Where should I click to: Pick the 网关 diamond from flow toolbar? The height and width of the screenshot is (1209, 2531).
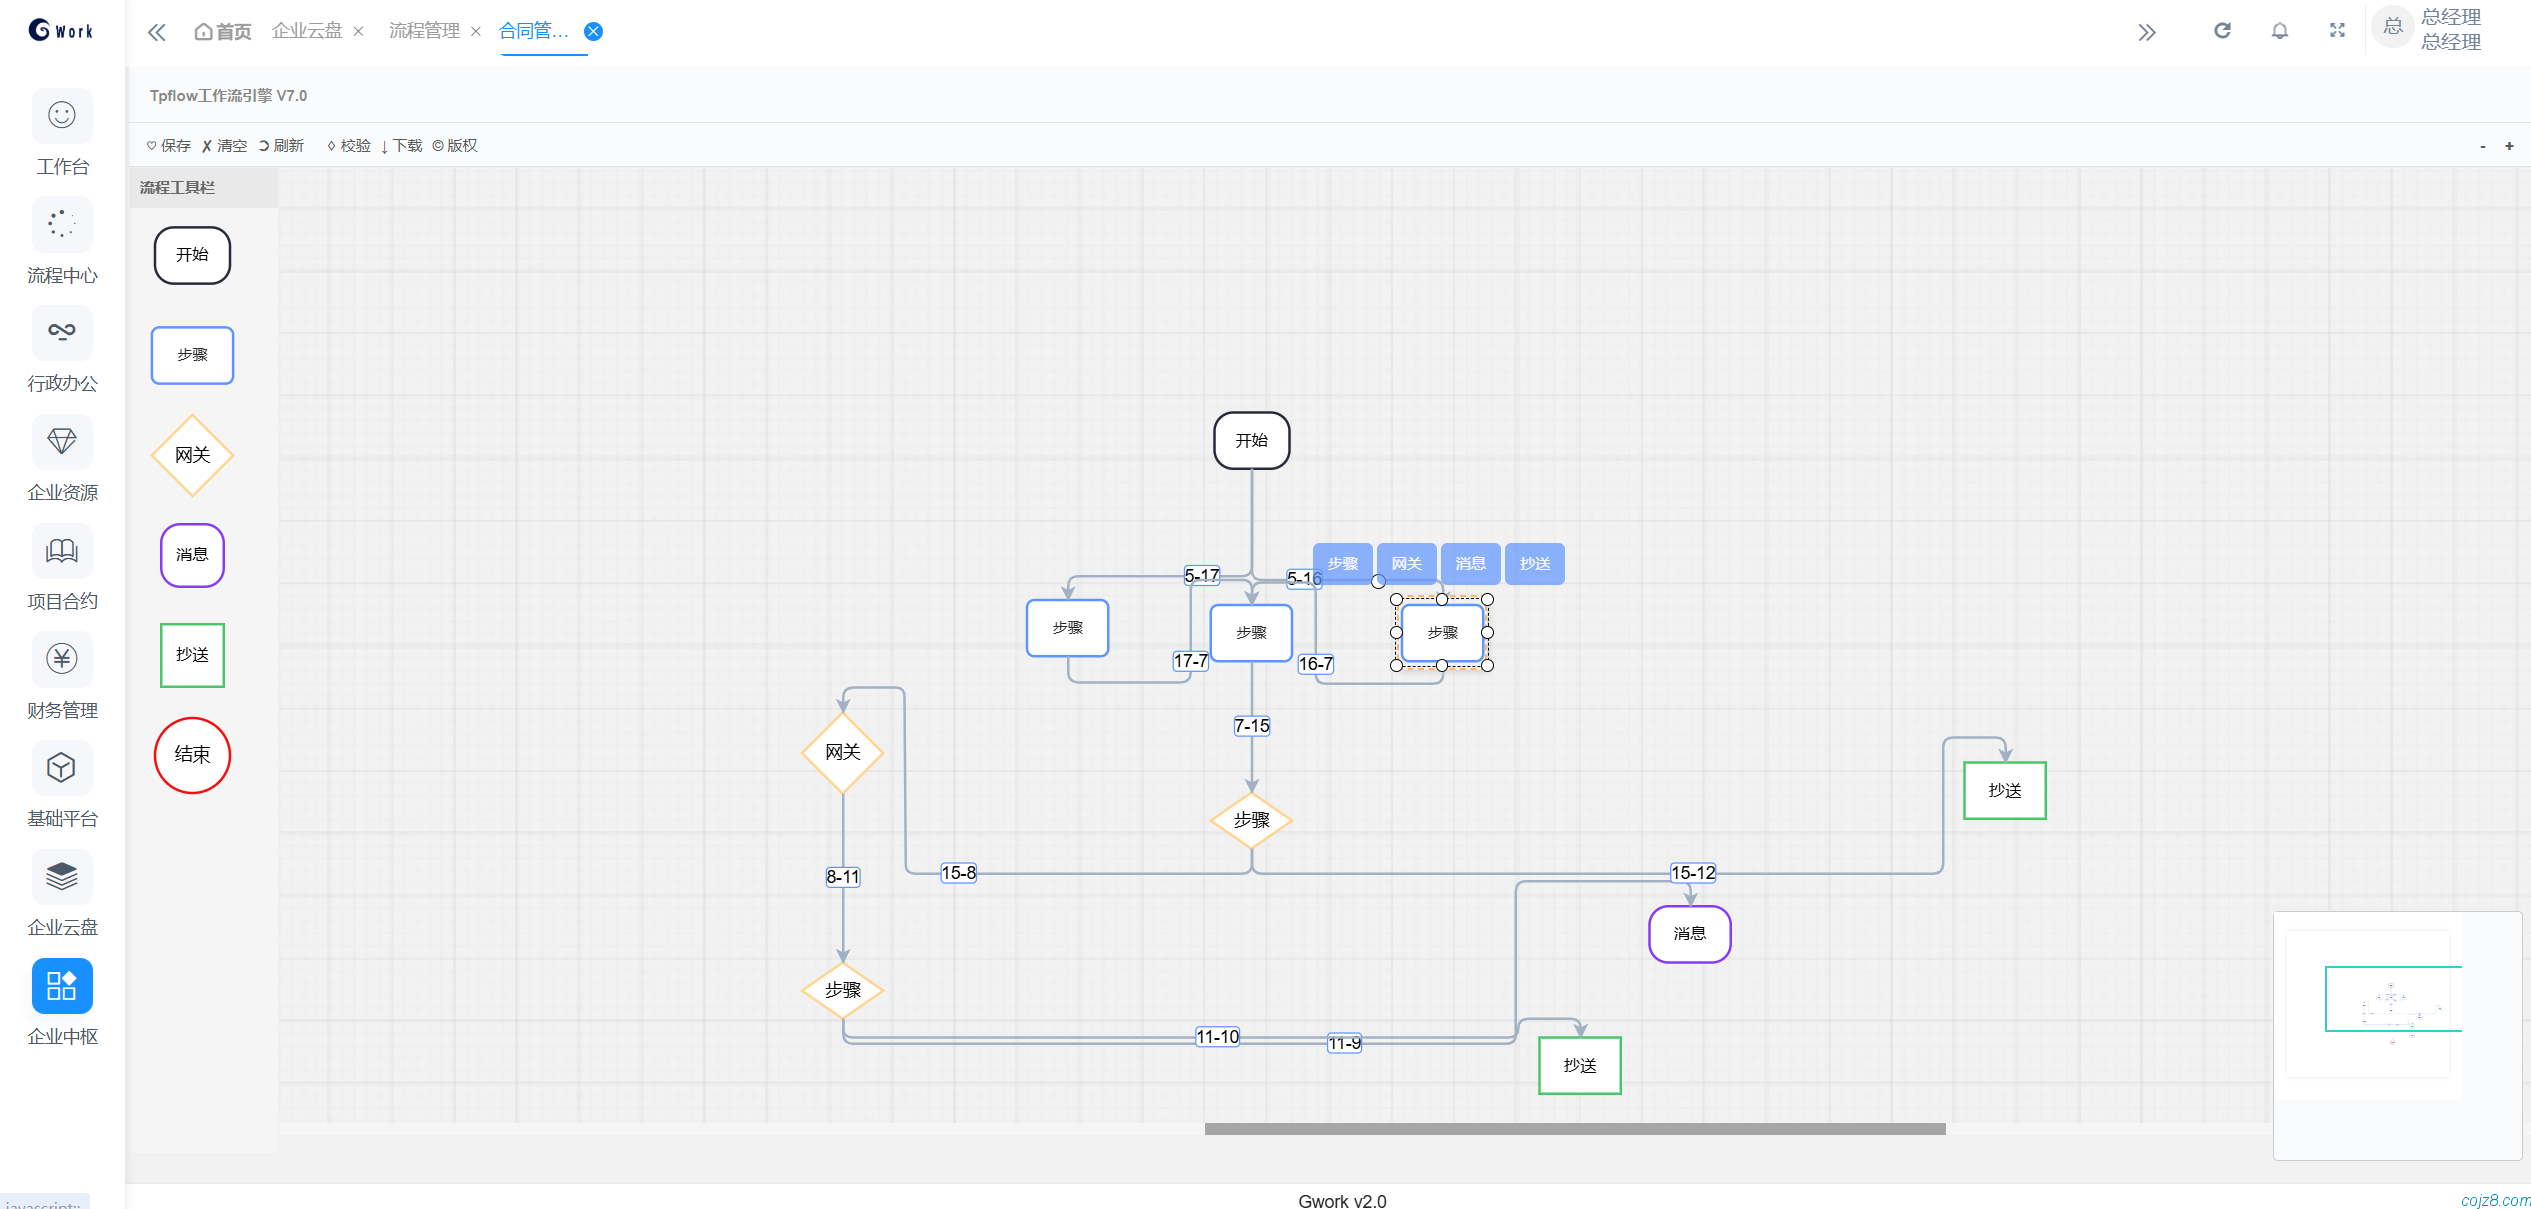[x=192, y=455]
